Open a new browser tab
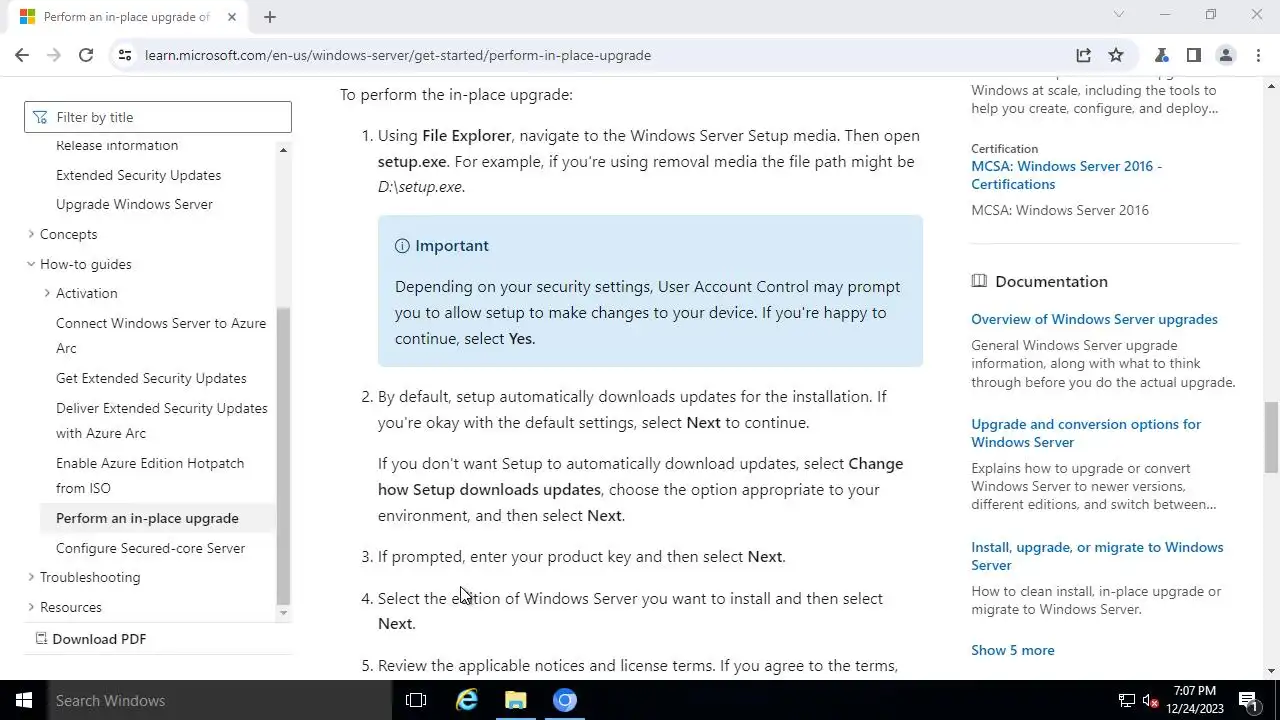The height and width of the screenshot is (720, 1280). pos(270,17)
